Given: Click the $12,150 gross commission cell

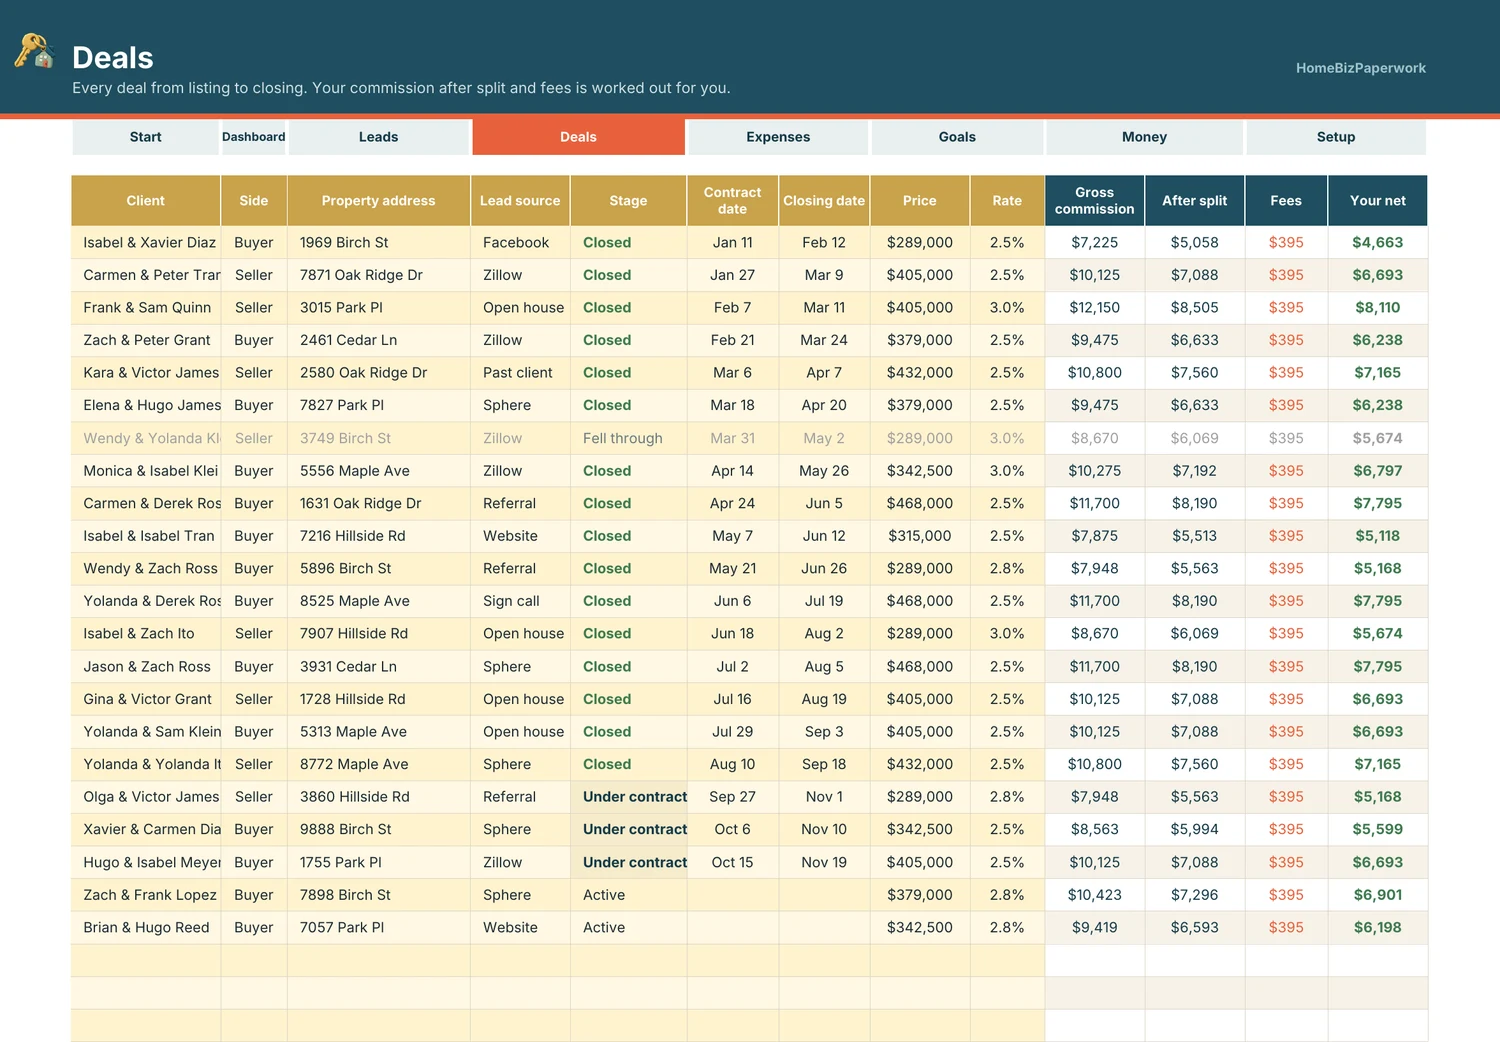Looking at the screenshot, I should click(x=1095, y=307).
